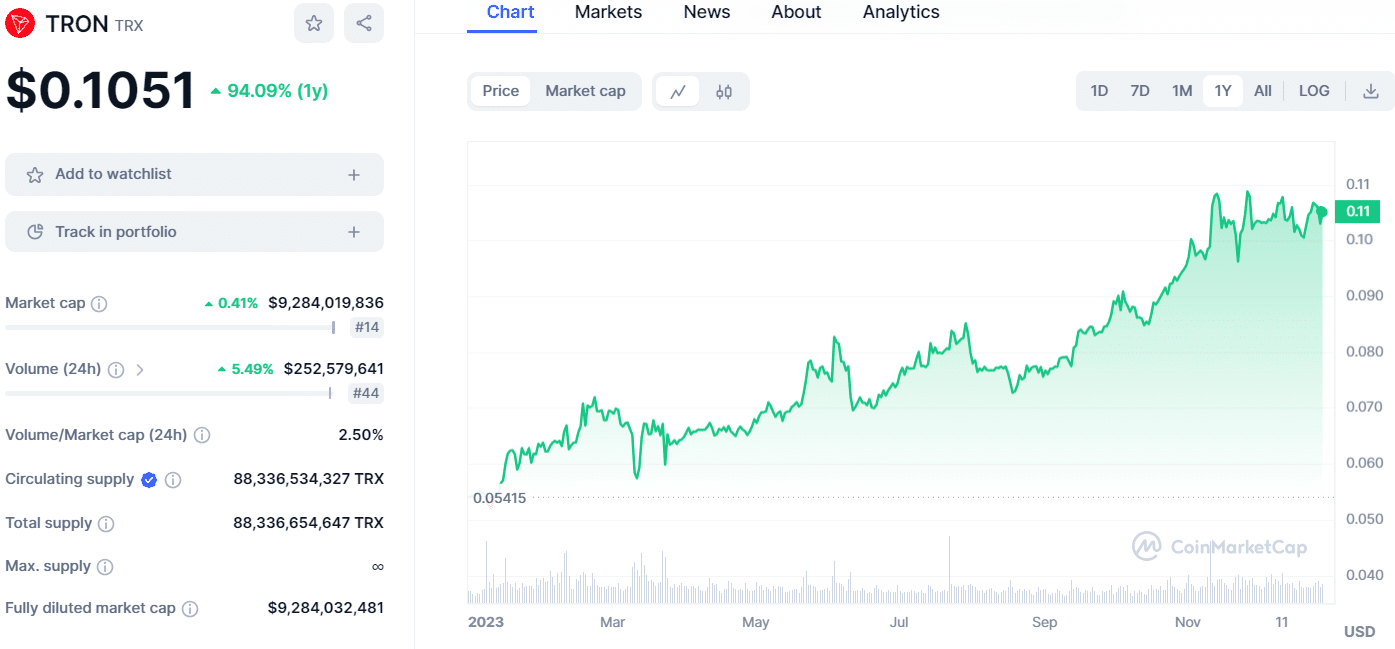Open the share icon button
This screenshot has height=649, width=1395.
tap(364, 23)
